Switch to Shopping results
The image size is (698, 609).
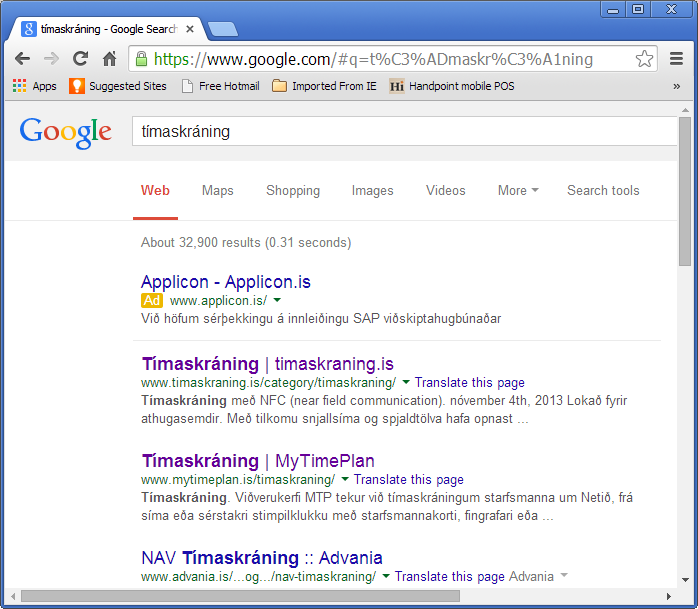293,191
